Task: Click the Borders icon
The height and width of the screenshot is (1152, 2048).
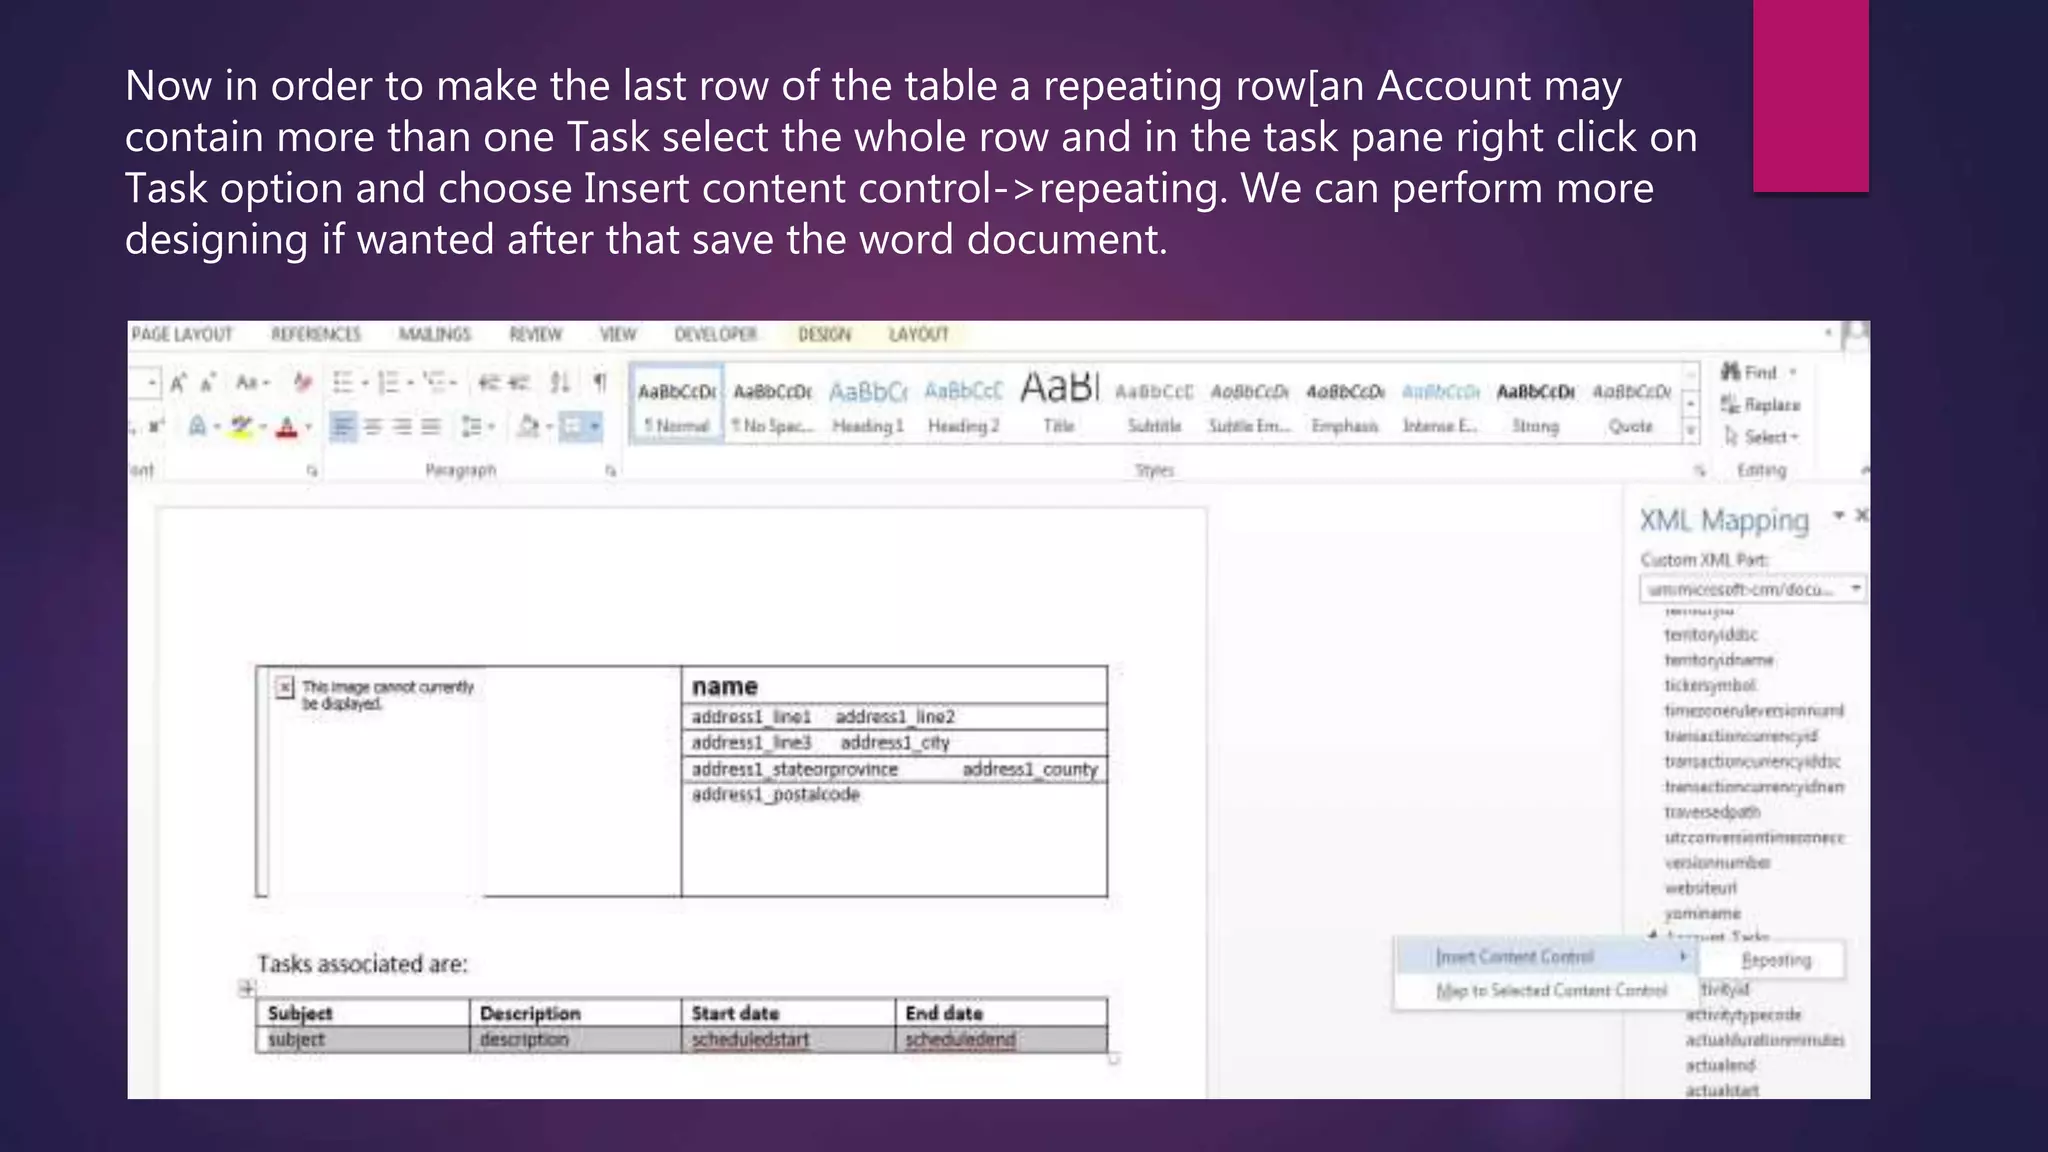Action: point(572,427)
